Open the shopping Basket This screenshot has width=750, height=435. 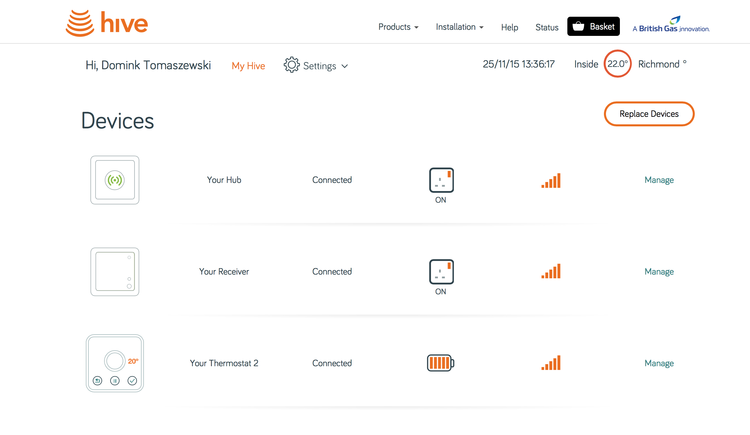593,27
